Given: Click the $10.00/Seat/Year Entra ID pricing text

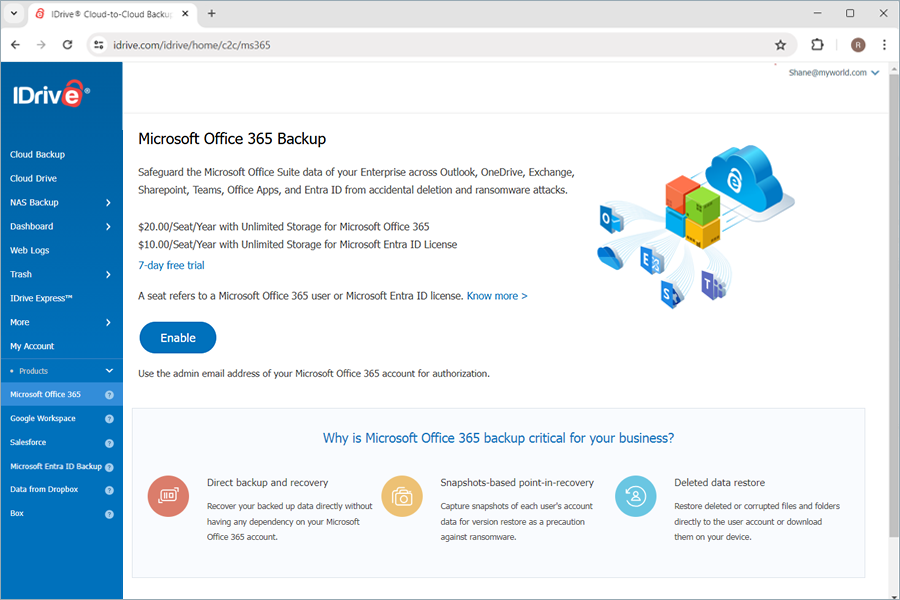Looking at the screenshot, I should click(x=297, y=245).
